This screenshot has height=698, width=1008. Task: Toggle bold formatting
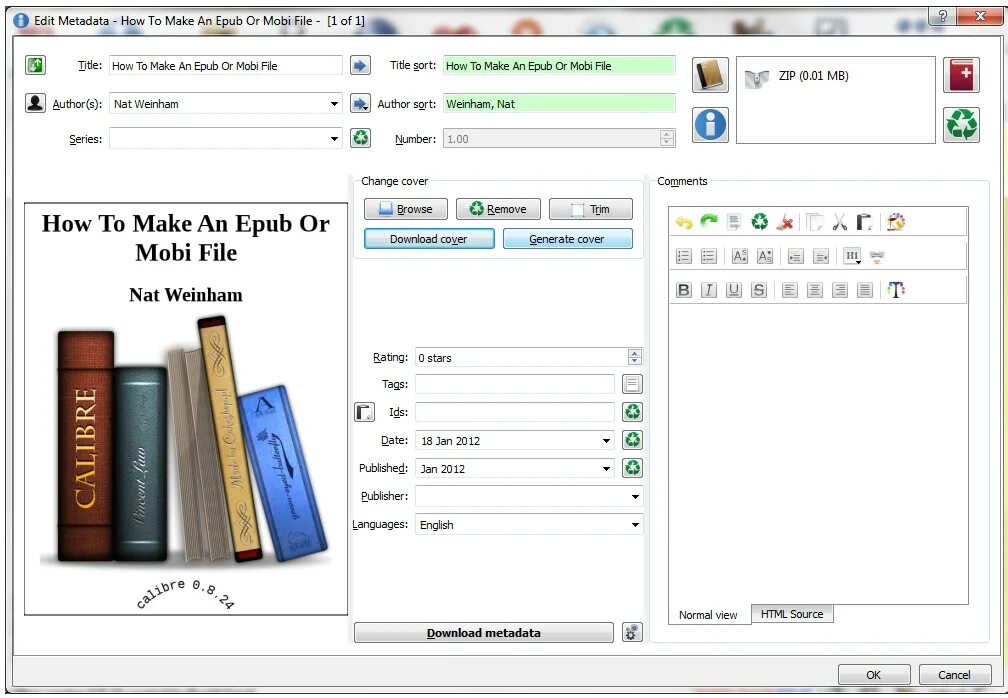683,290
